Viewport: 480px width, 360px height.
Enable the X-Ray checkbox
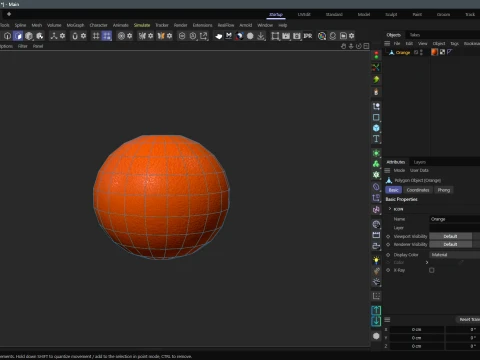[x=432, y=270]
